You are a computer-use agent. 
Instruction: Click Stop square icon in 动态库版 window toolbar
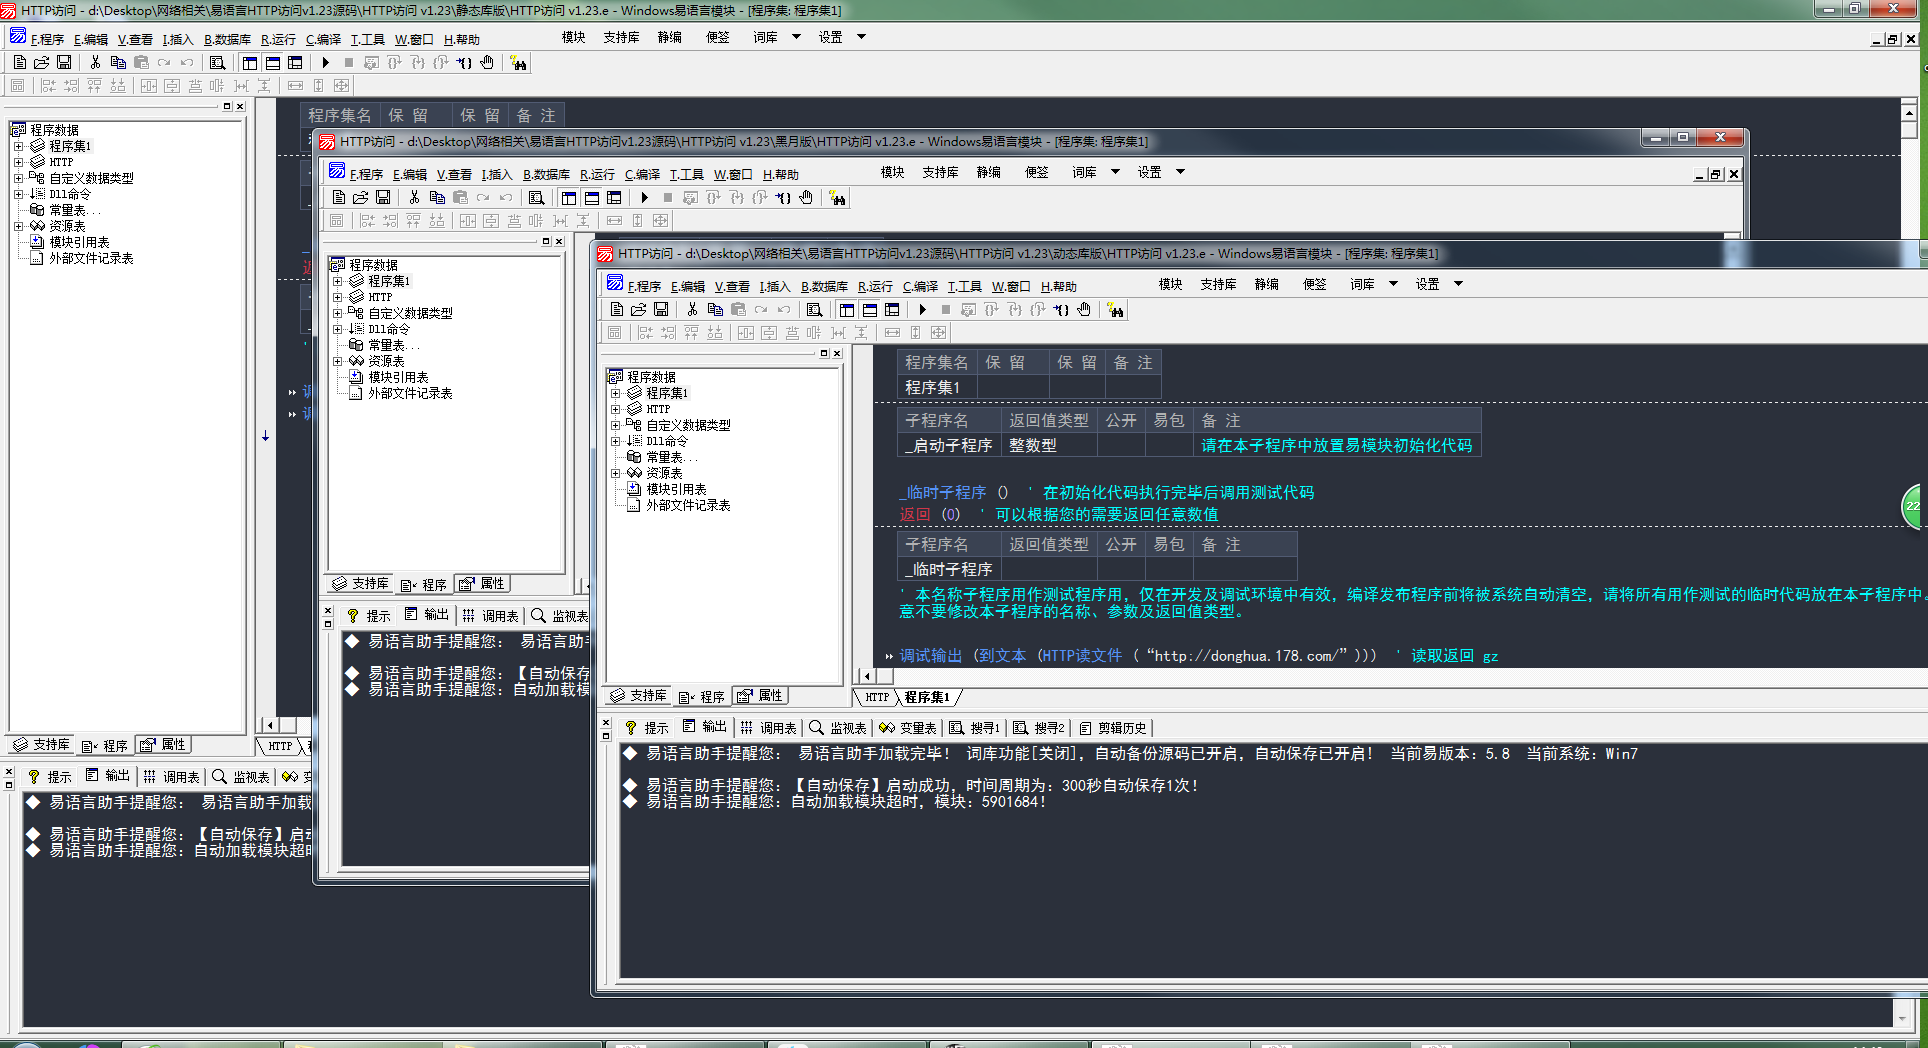tap(946, 310)
